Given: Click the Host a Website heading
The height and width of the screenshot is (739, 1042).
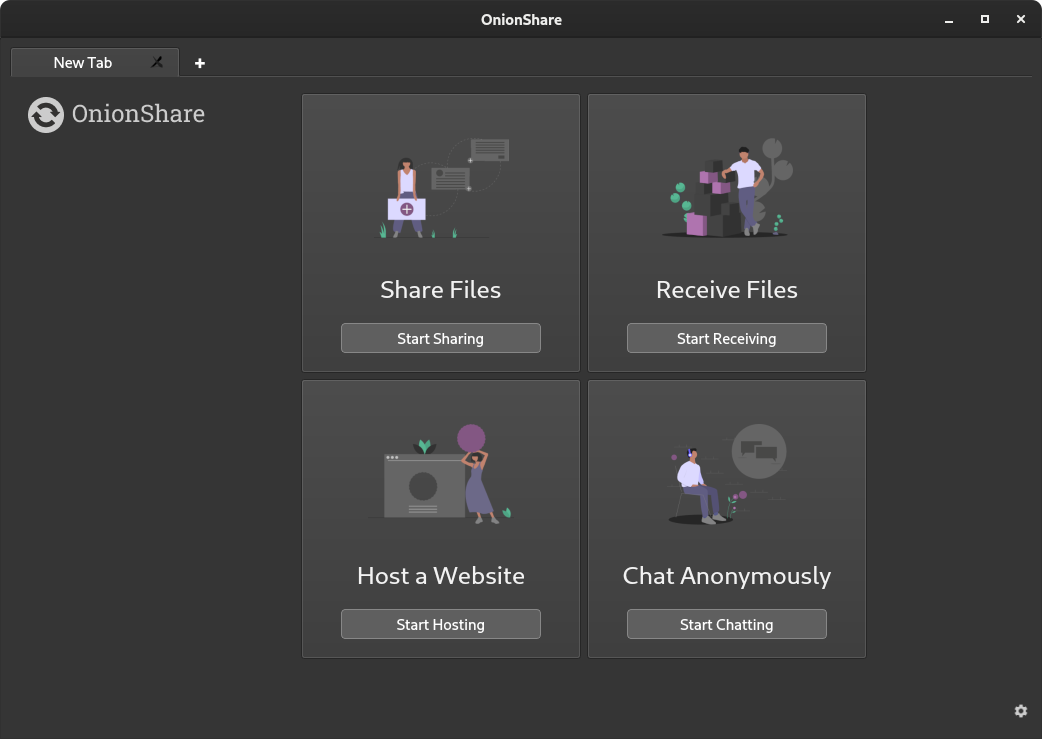Looking at the screenshot, I should point(440,576).
